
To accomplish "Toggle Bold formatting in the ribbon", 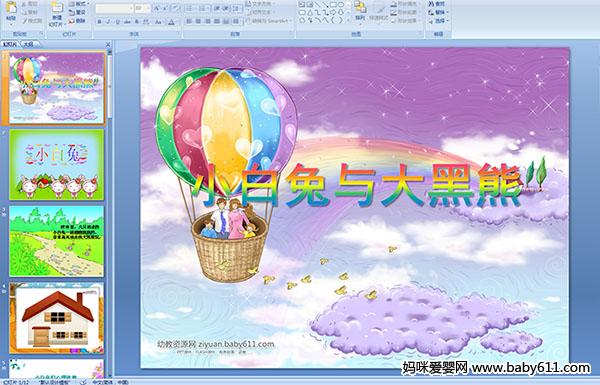I will point(99,22).
